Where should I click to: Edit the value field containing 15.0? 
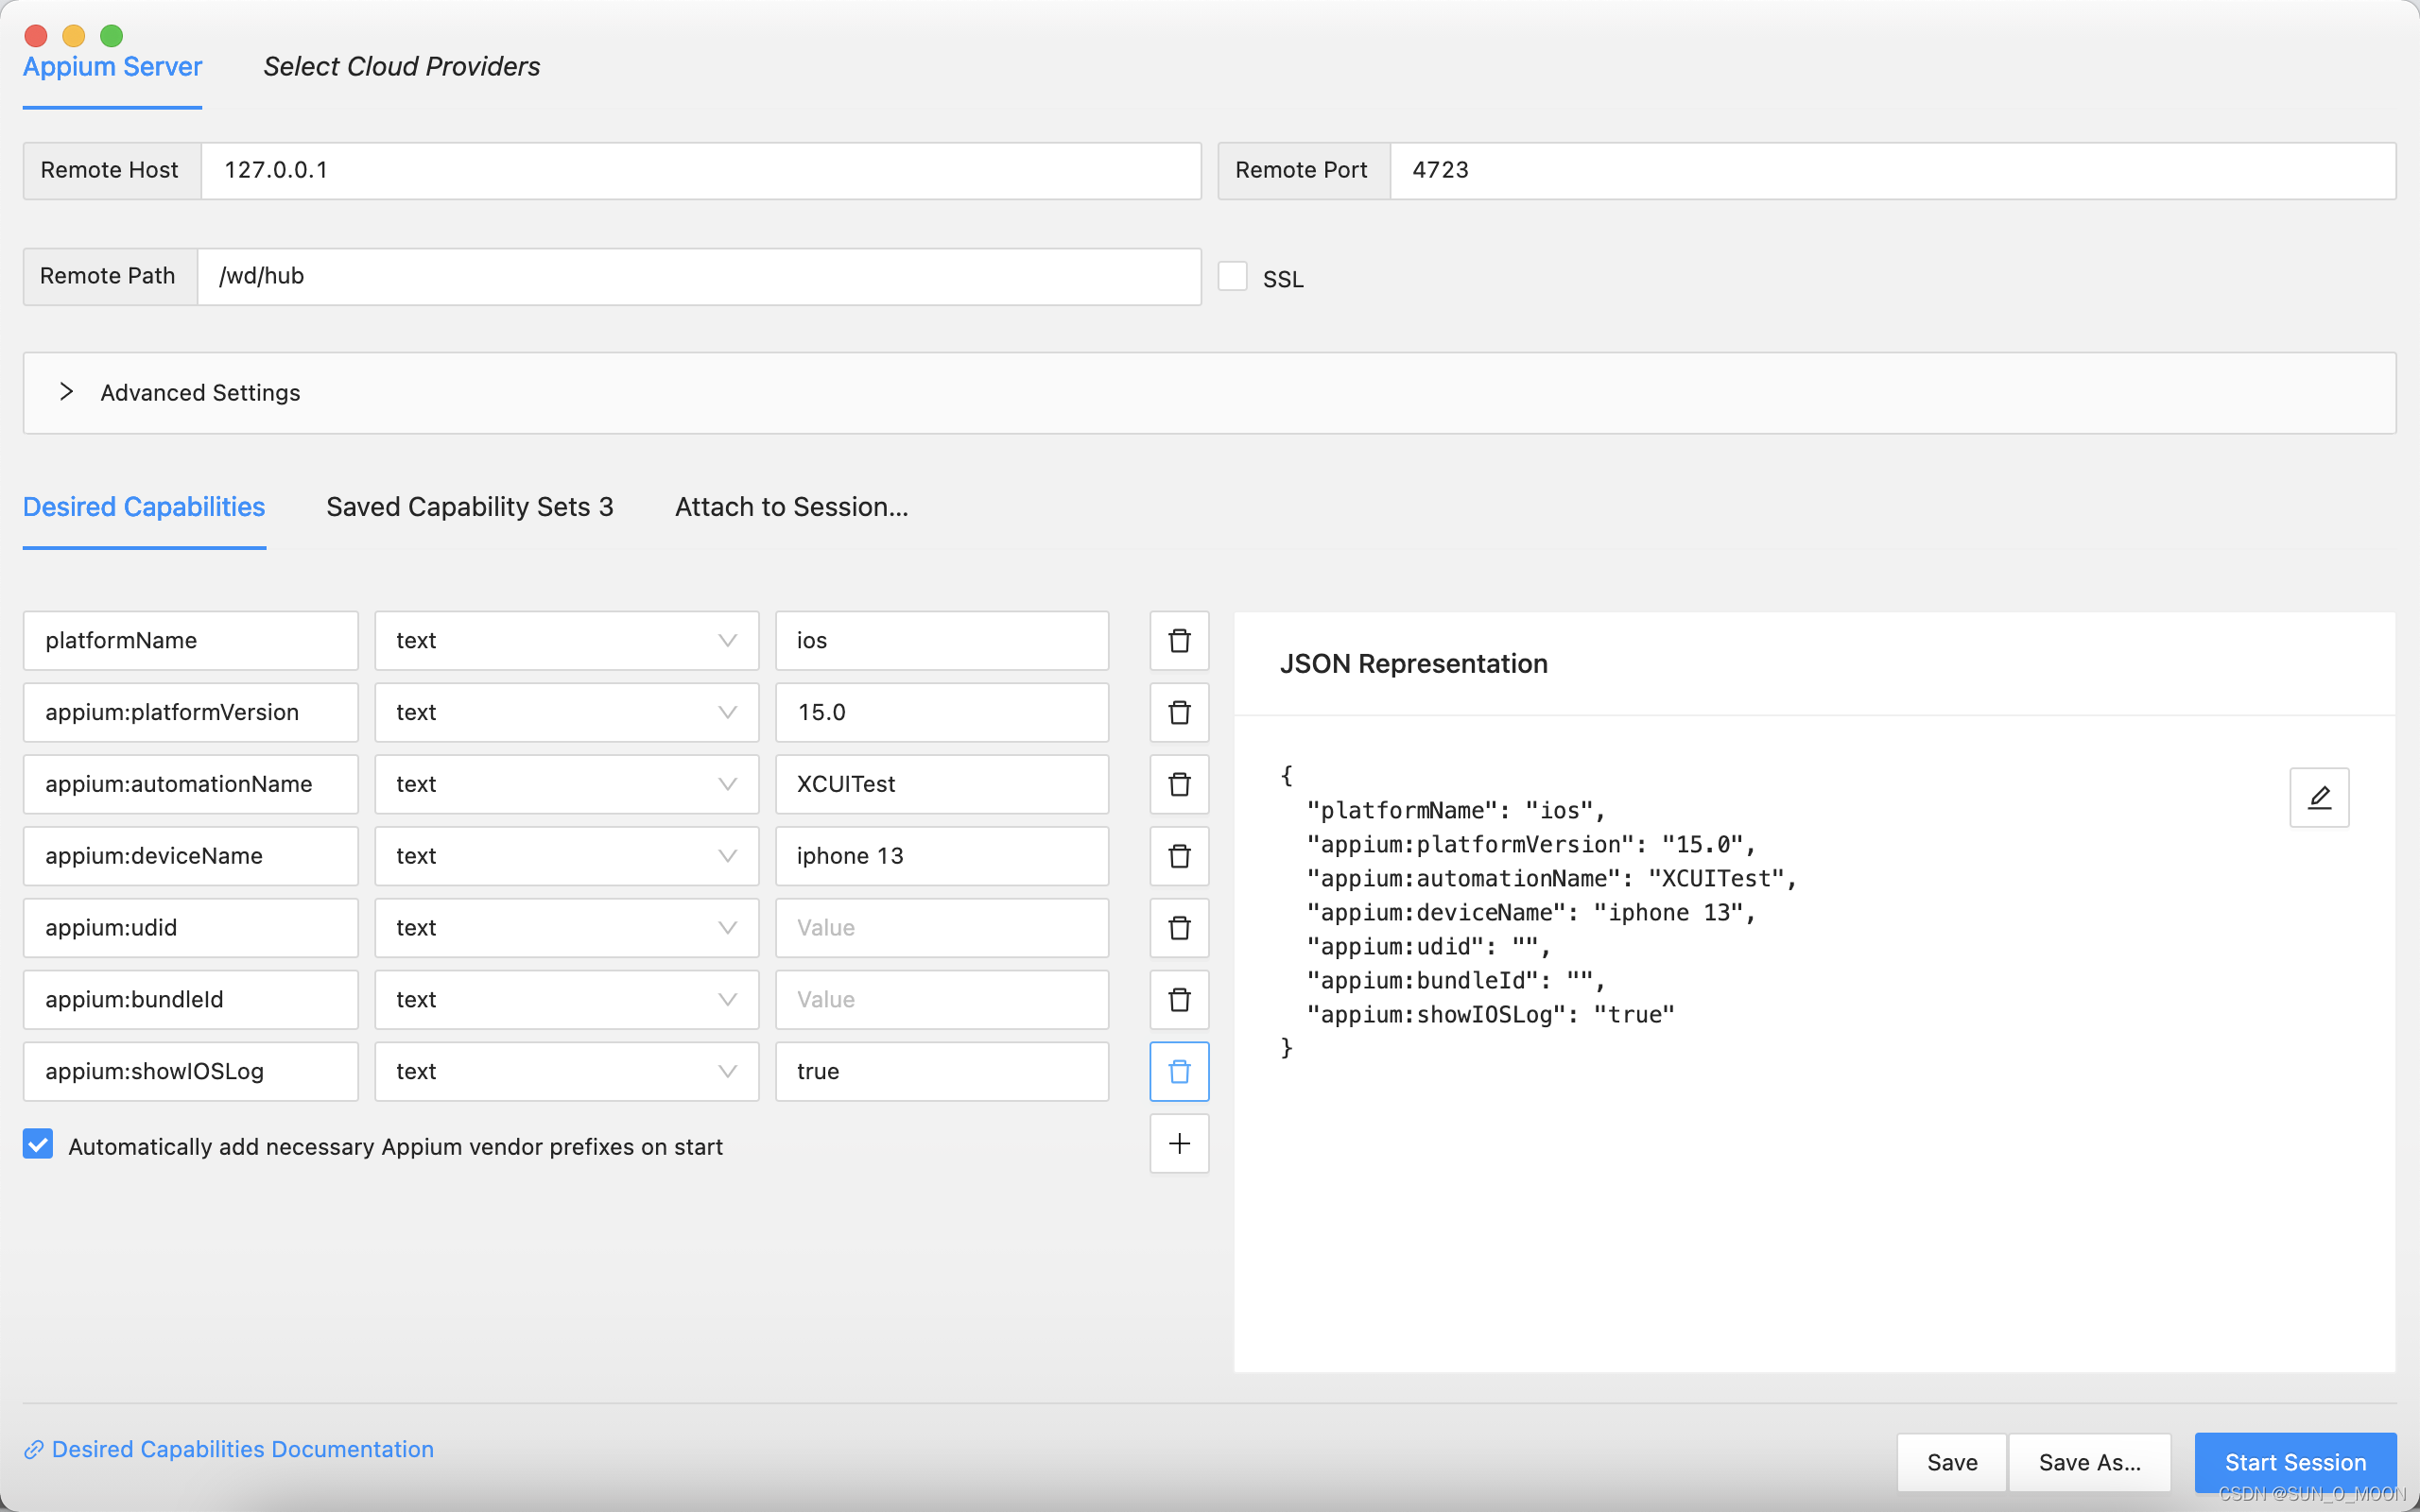pyautogui.click(x=942, y=712)
